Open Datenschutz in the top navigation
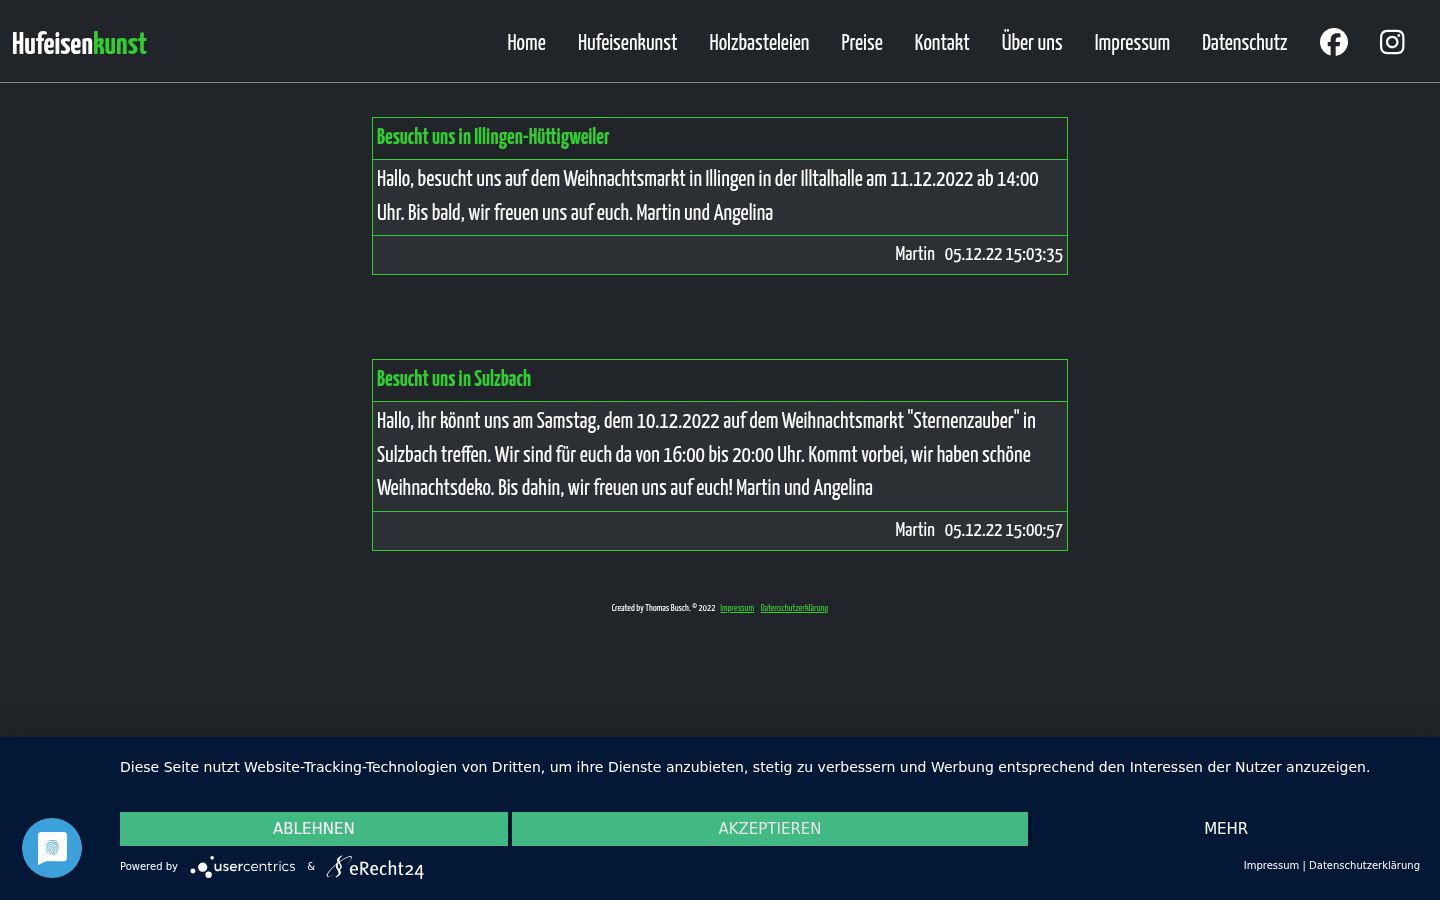 click(1244, 43)
